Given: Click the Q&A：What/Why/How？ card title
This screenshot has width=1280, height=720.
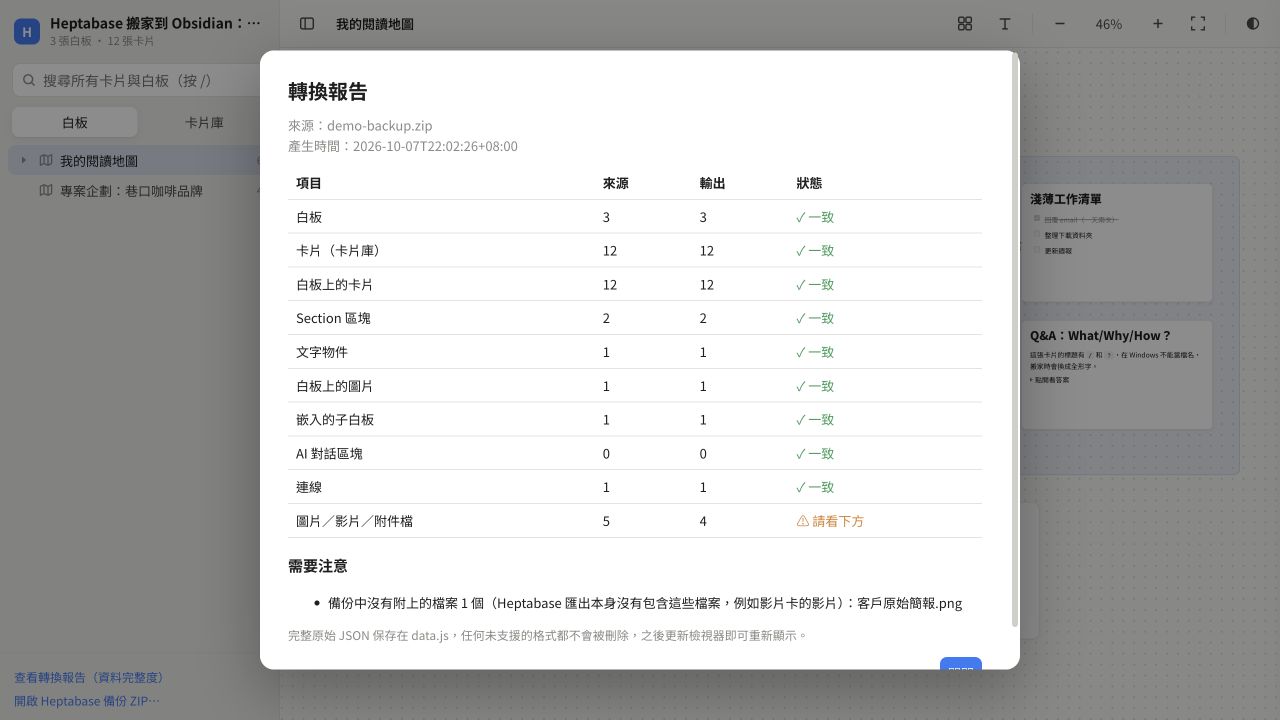Looking at the screenshot, I should [x=1100, y=336].
